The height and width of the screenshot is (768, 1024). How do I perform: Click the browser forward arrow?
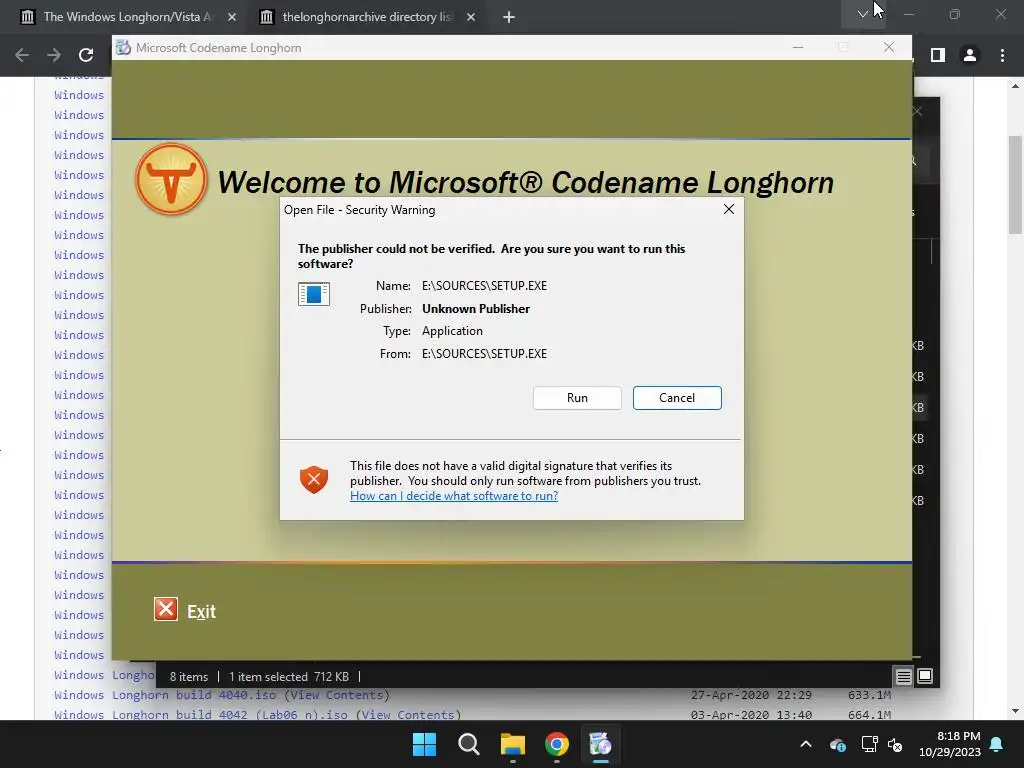(x=54, y=55)
